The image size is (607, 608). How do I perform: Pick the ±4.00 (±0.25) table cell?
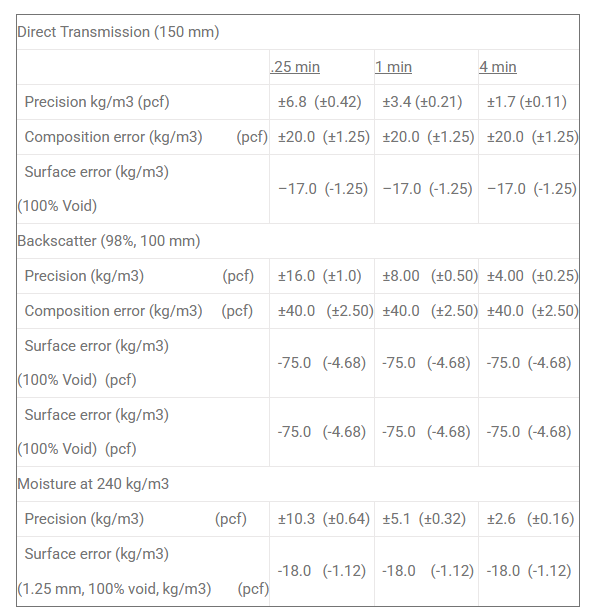click(532, 276)
